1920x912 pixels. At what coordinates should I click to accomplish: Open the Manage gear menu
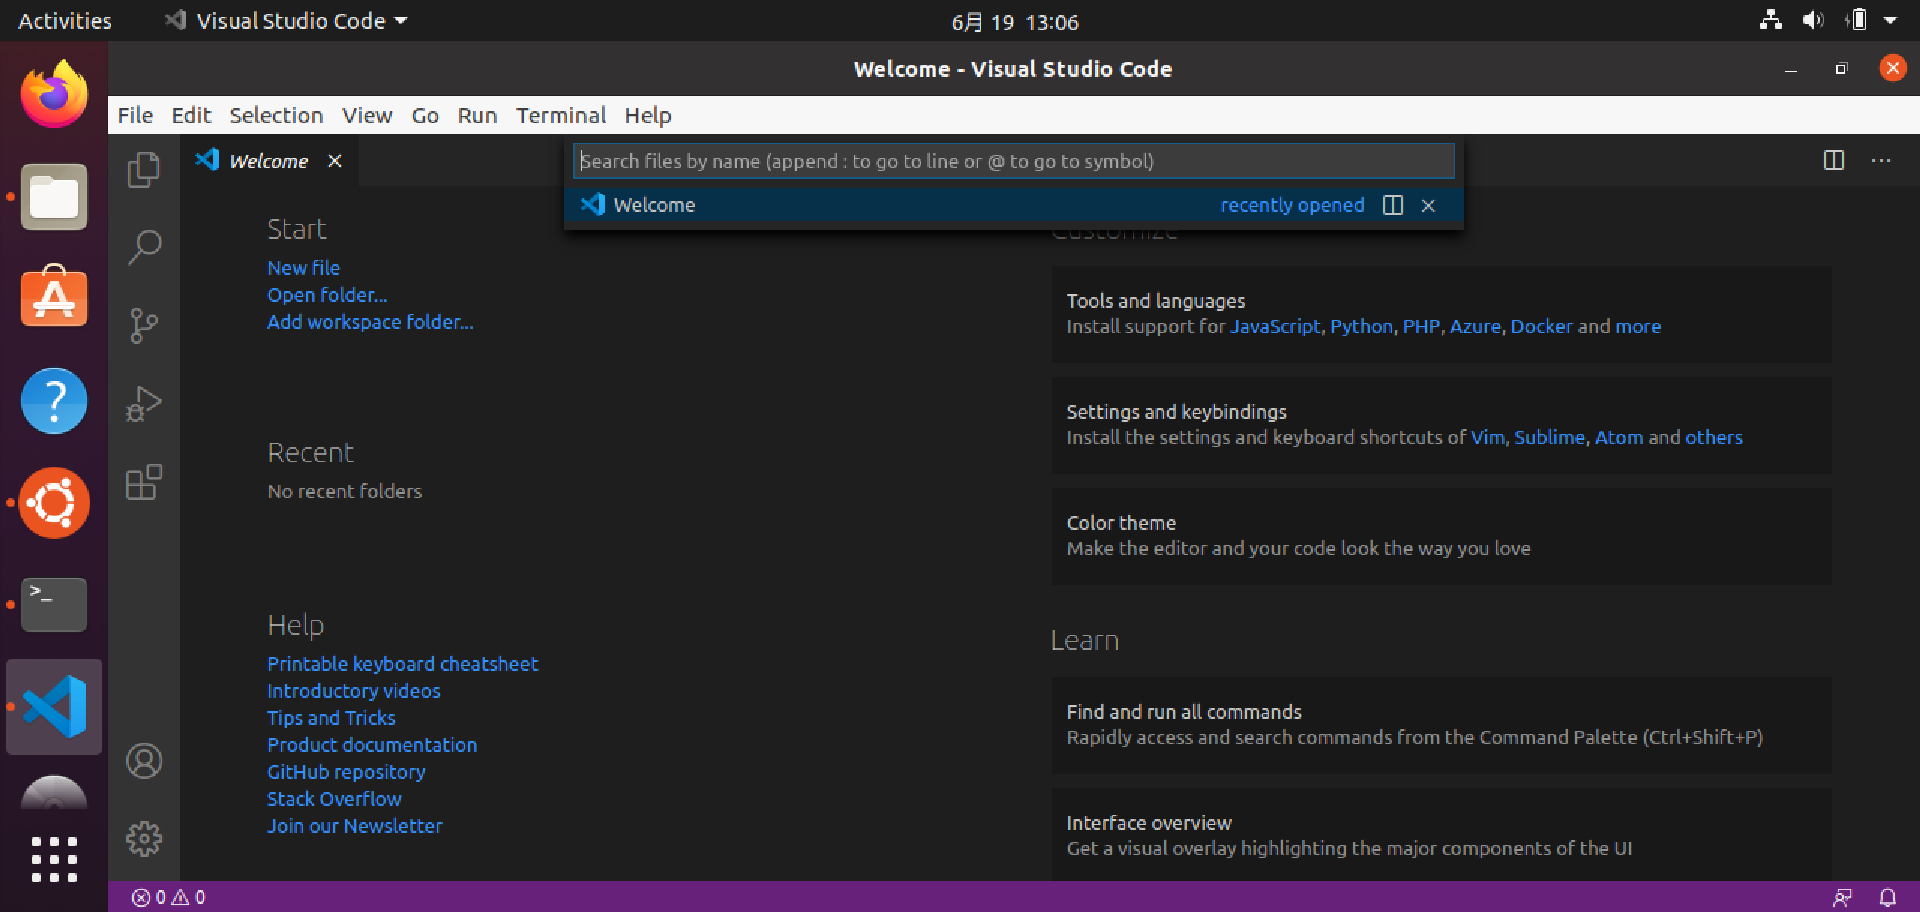tap(144, 839)
